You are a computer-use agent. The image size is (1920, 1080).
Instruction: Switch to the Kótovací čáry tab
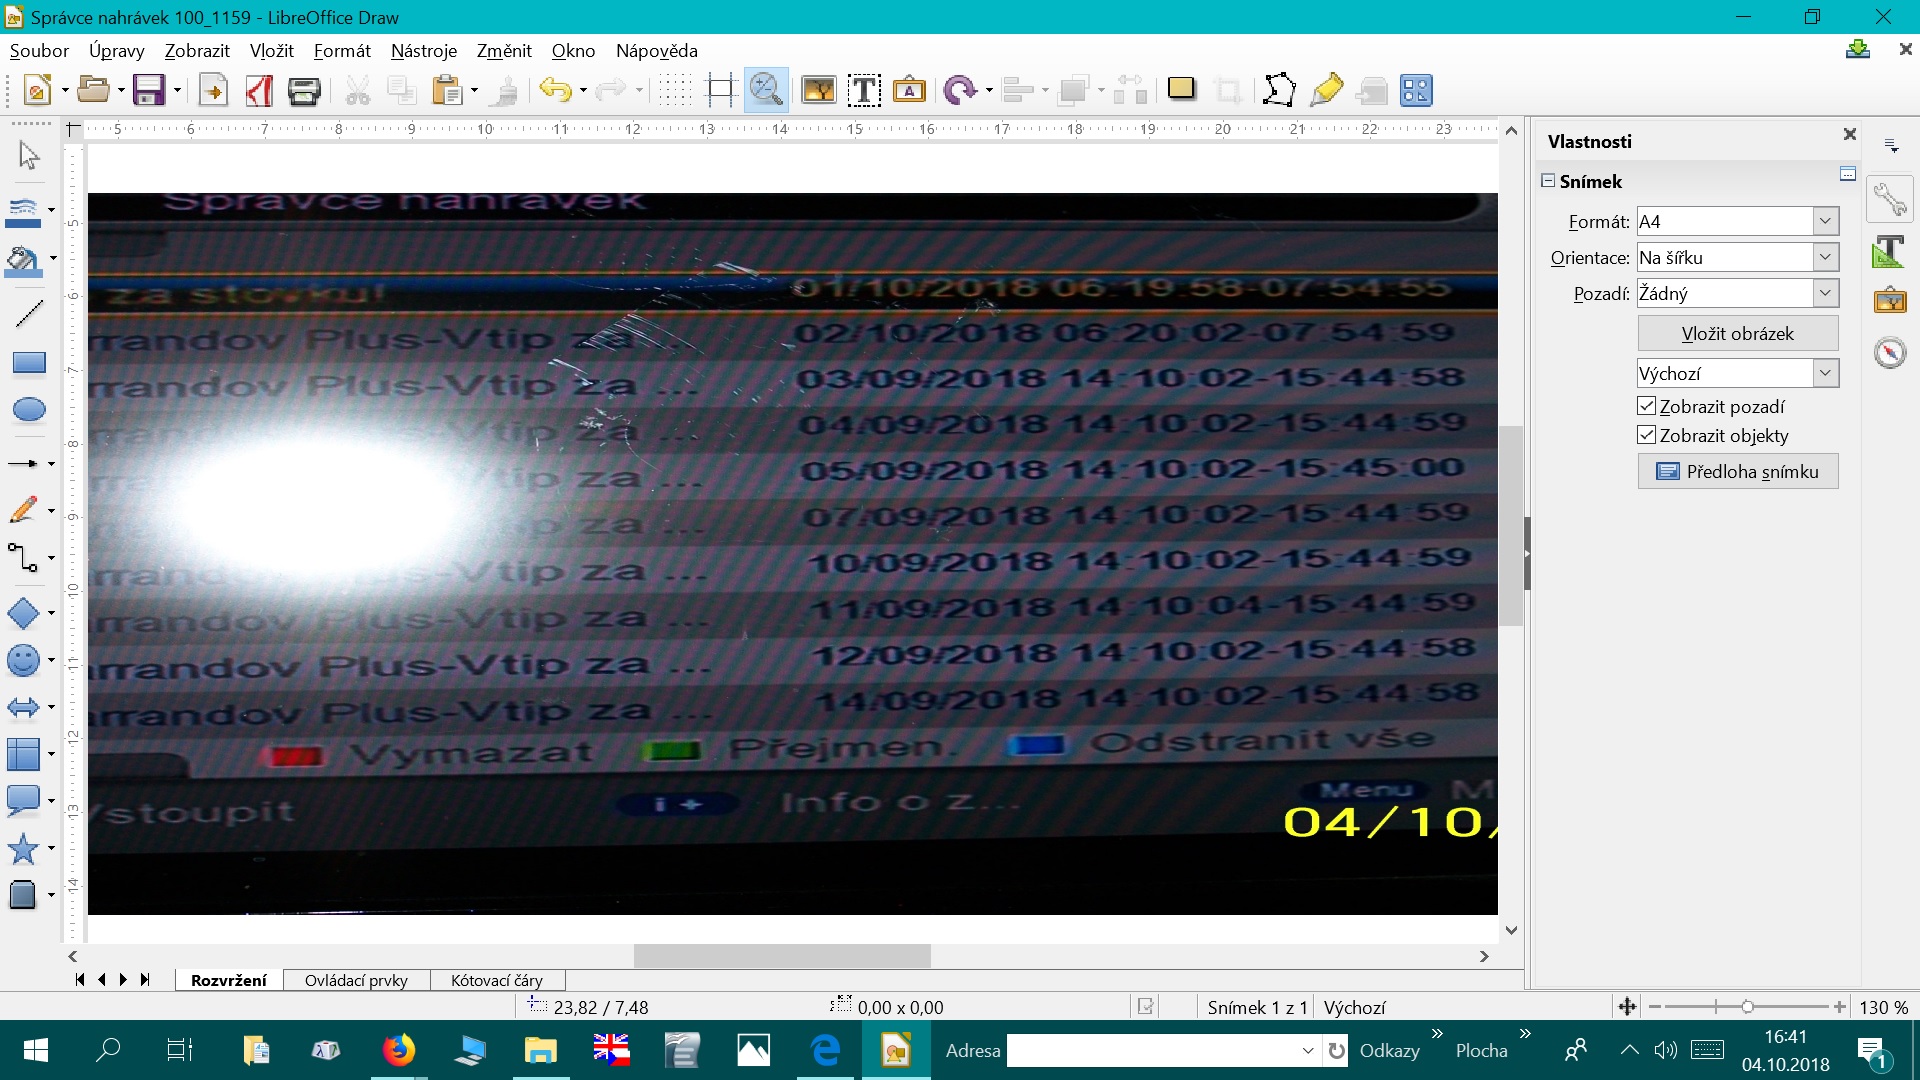[496, 980]
